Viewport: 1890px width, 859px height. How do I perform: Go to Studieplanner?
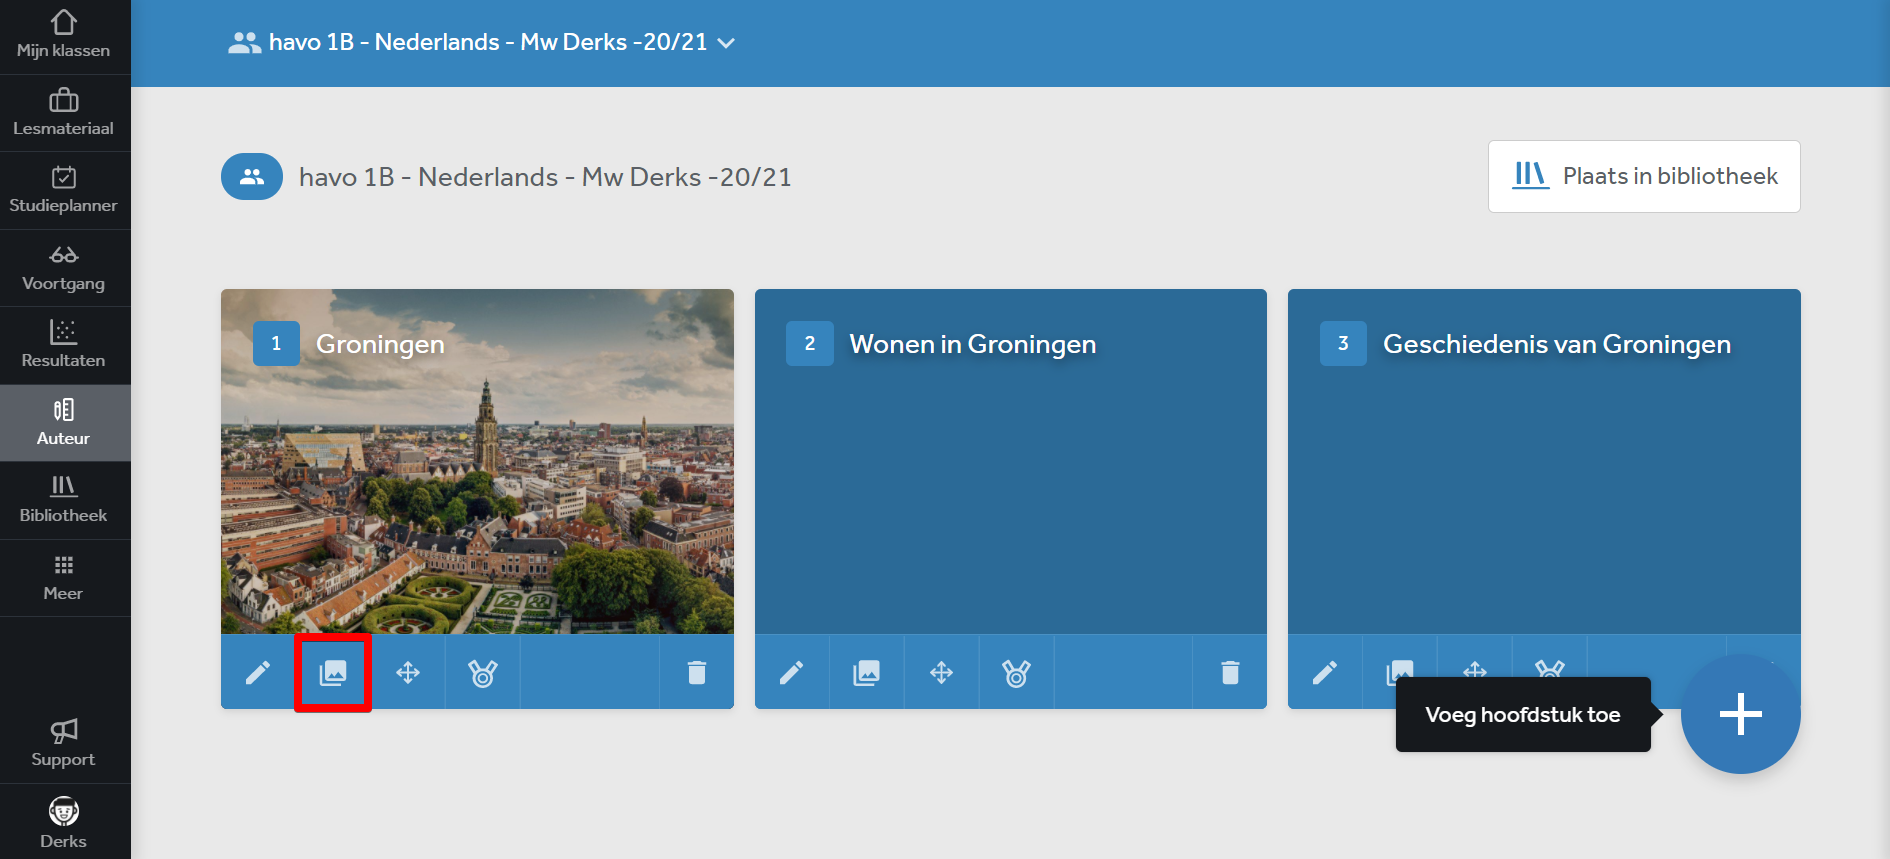click(x=64, y=190)
